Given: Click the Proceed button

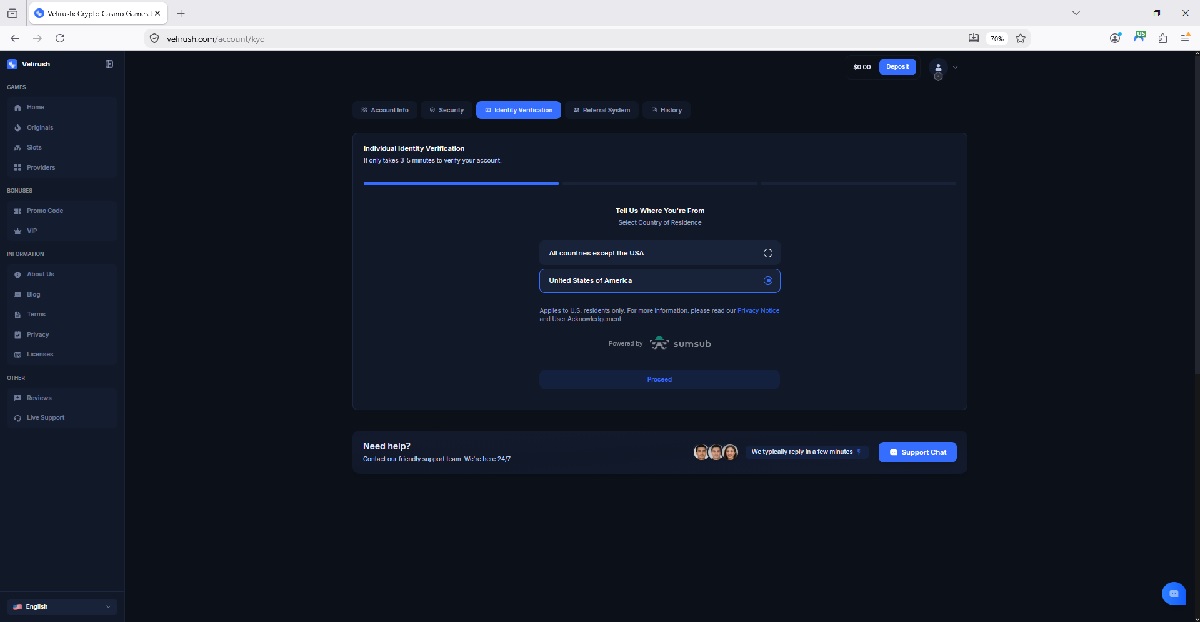Looking at the screenshot, I should click(x=659, y=380).
